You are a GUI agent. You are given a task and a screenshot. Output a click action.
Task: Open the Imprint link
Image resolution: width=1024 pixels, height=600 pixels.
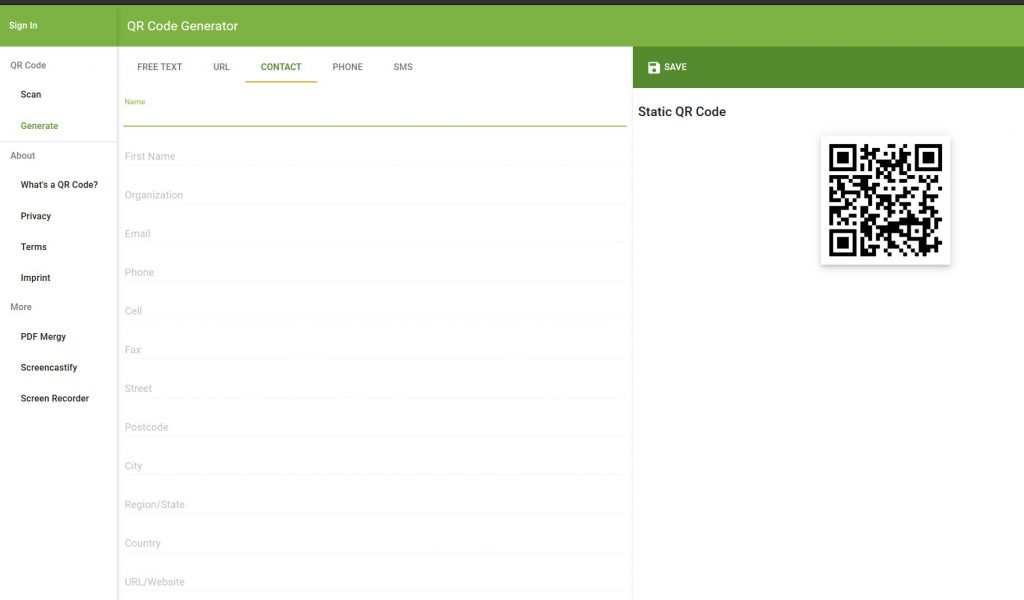[36, 278]
